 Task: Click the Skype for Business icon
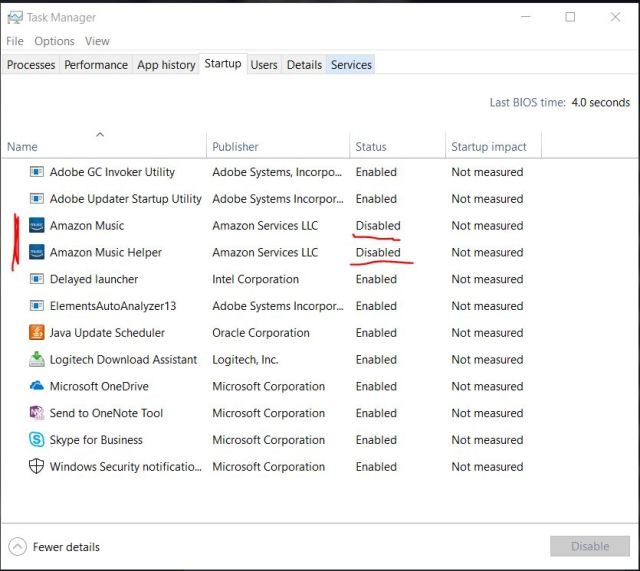tap(37, 440)
